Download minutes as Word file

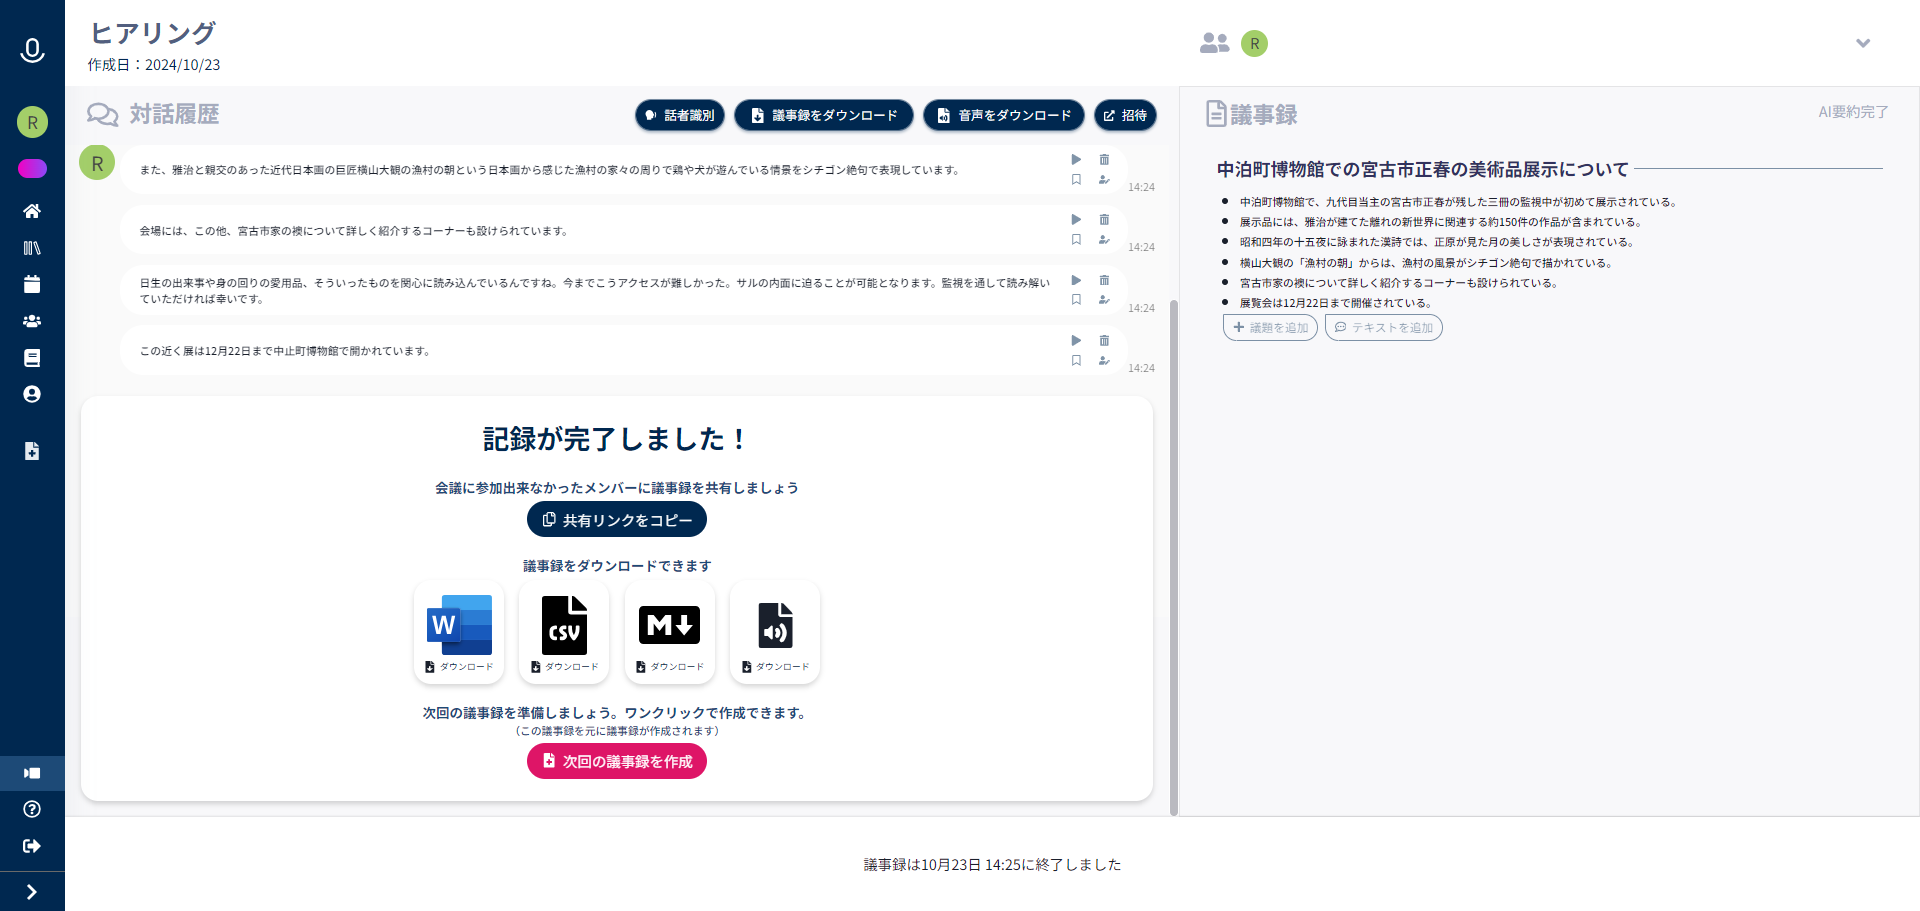pyautogui.click(x=459, y=632)
